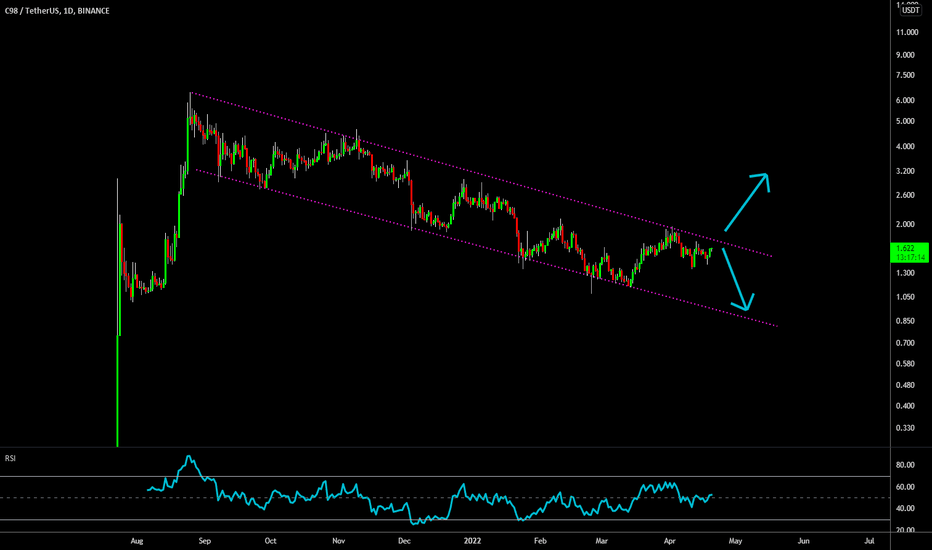The width and height of the screenshot is (932, 550).
Task: Click the 7.500 price axis label
Action: pos(905,76)
